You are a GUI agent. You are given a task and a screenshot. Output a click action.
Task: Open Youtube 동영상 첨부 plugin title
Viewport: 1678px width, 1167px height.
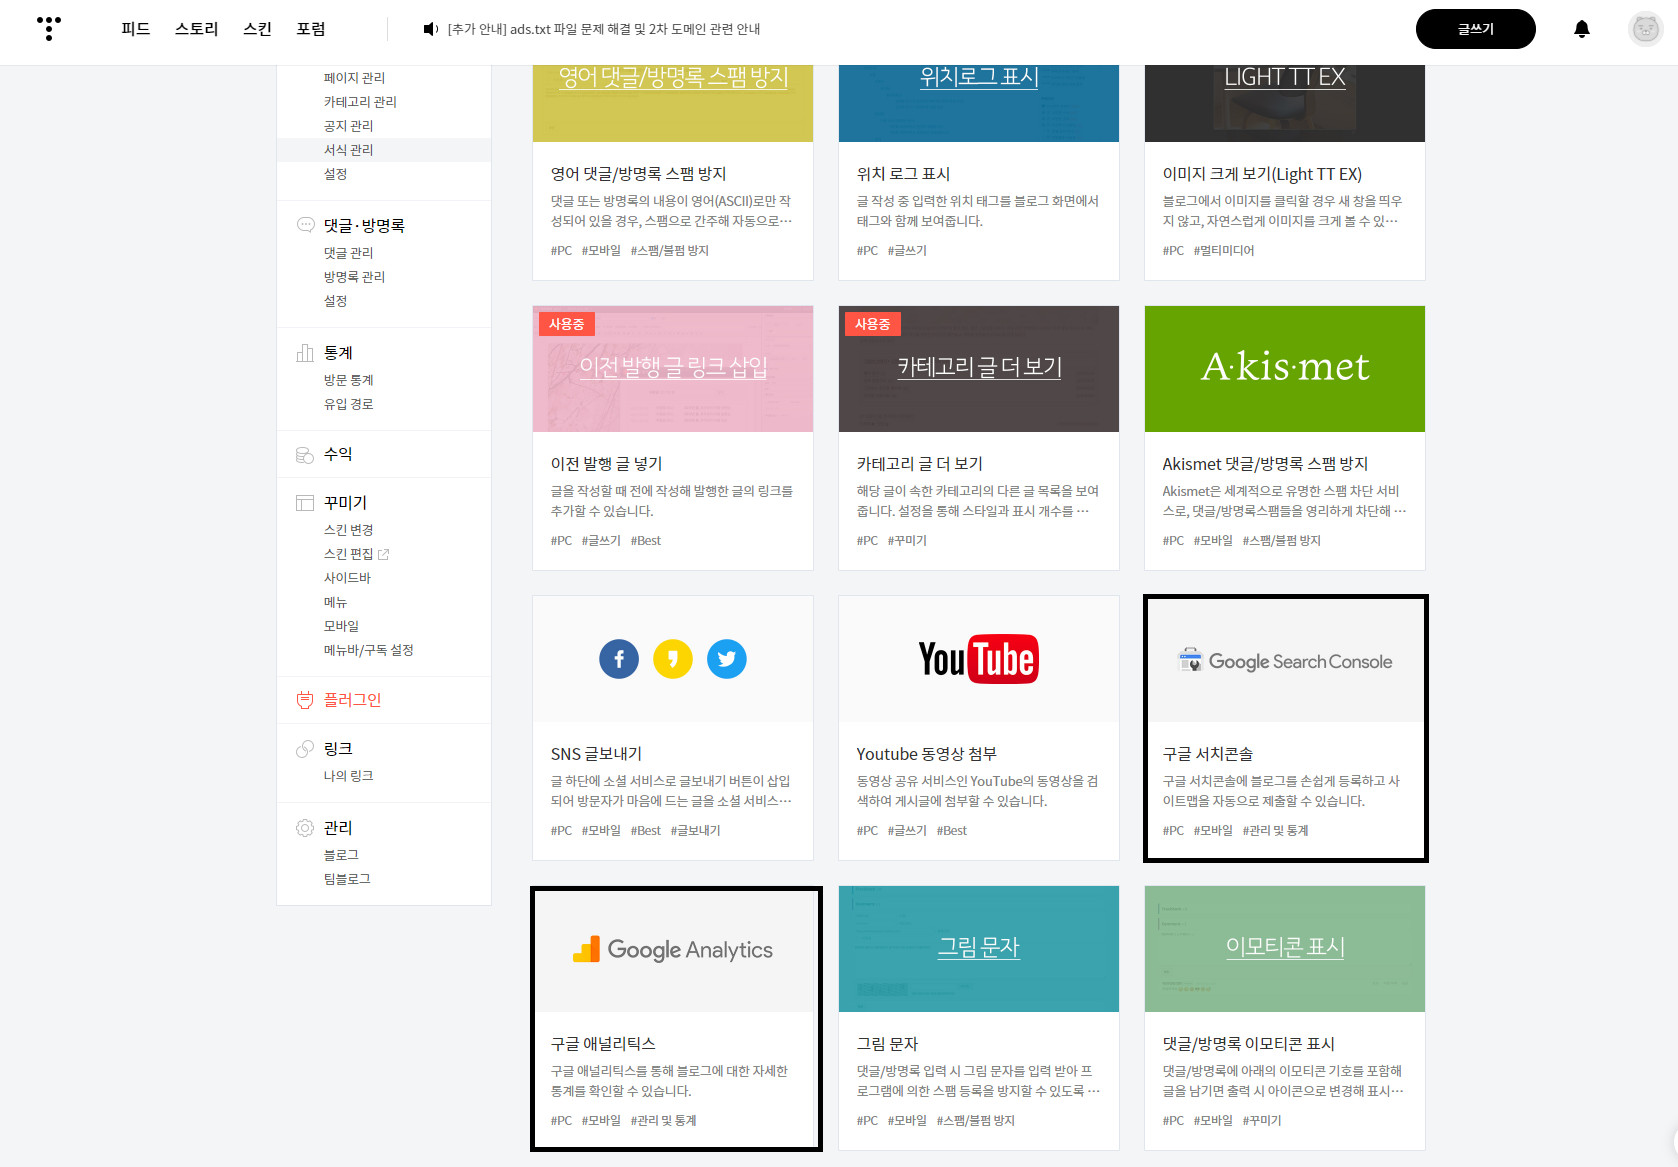point(926,754)
